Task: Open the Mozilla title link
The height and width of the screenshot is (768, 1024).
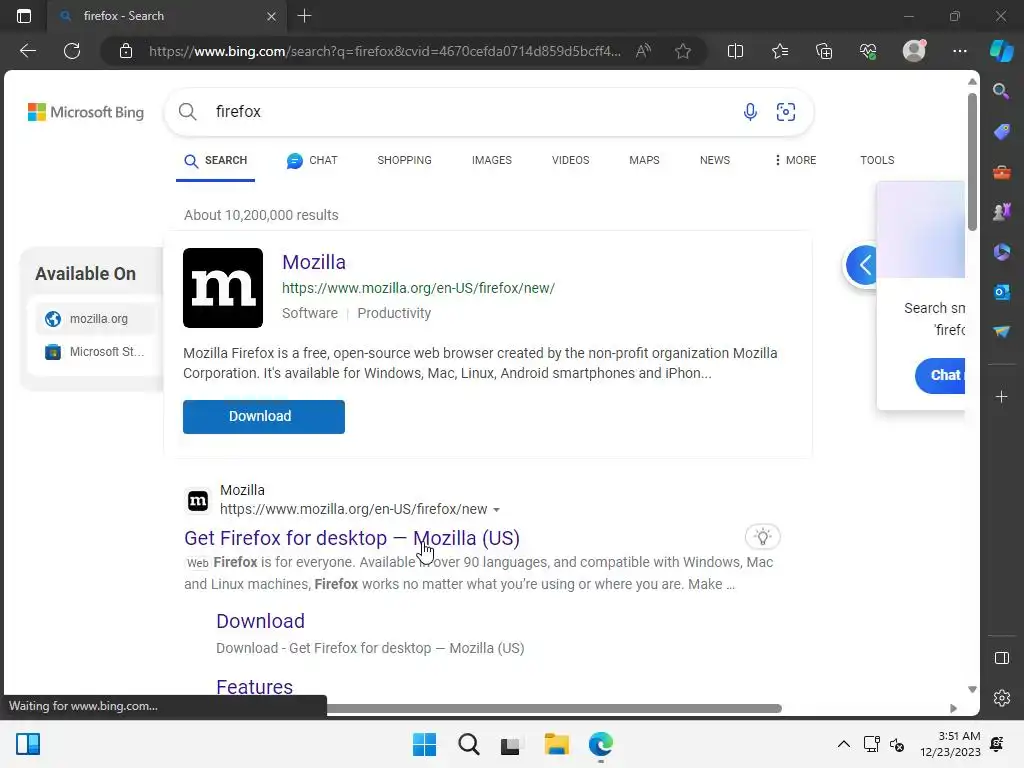Action: (x=314, y=262)
